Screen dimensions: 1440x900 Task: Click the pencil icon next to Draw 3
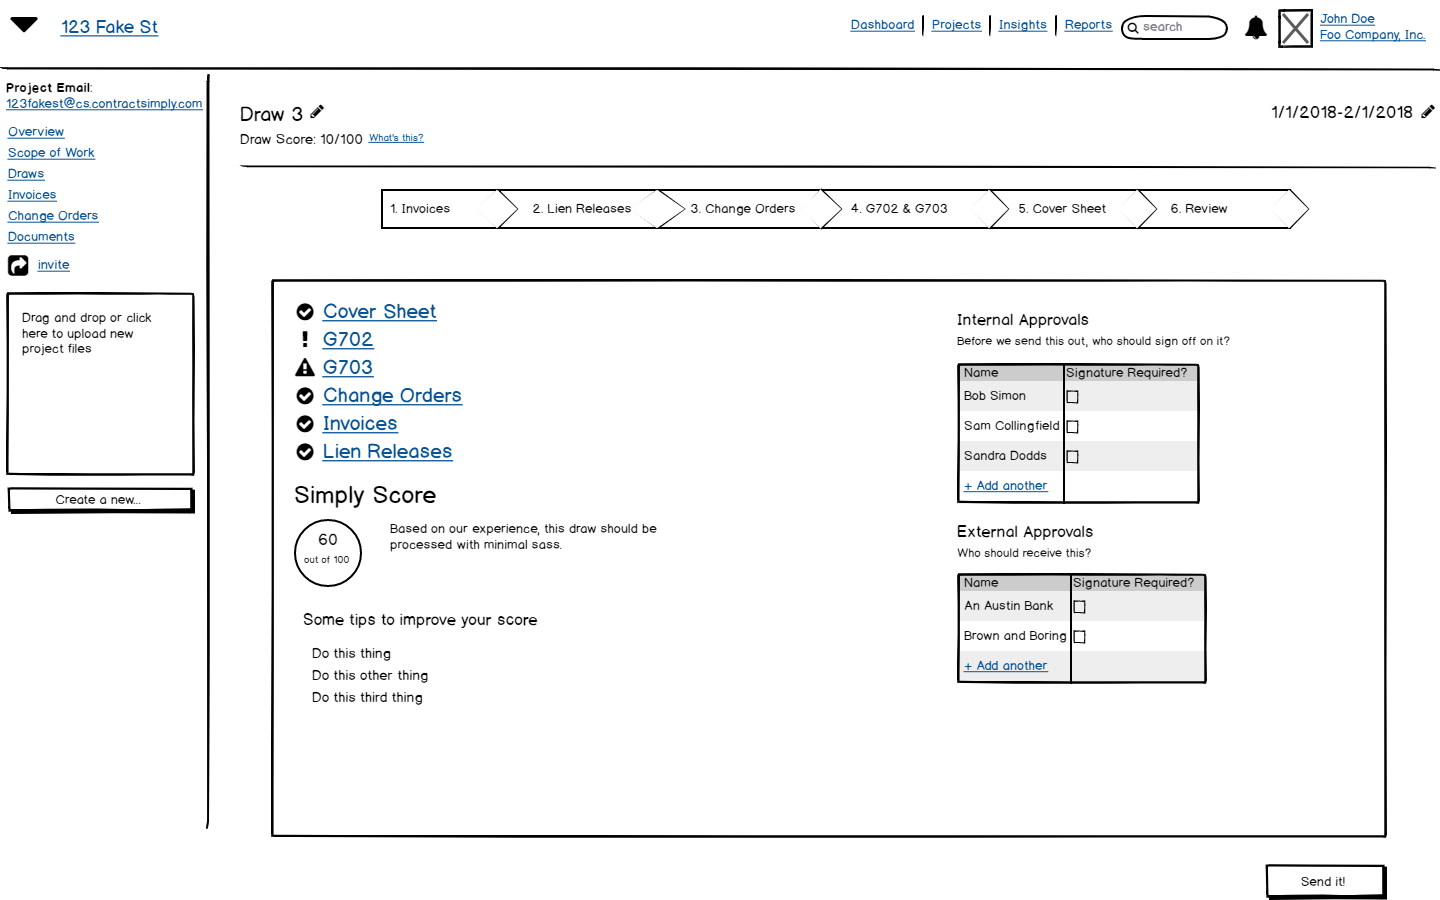pyautogui.click(x=317, y=112)
